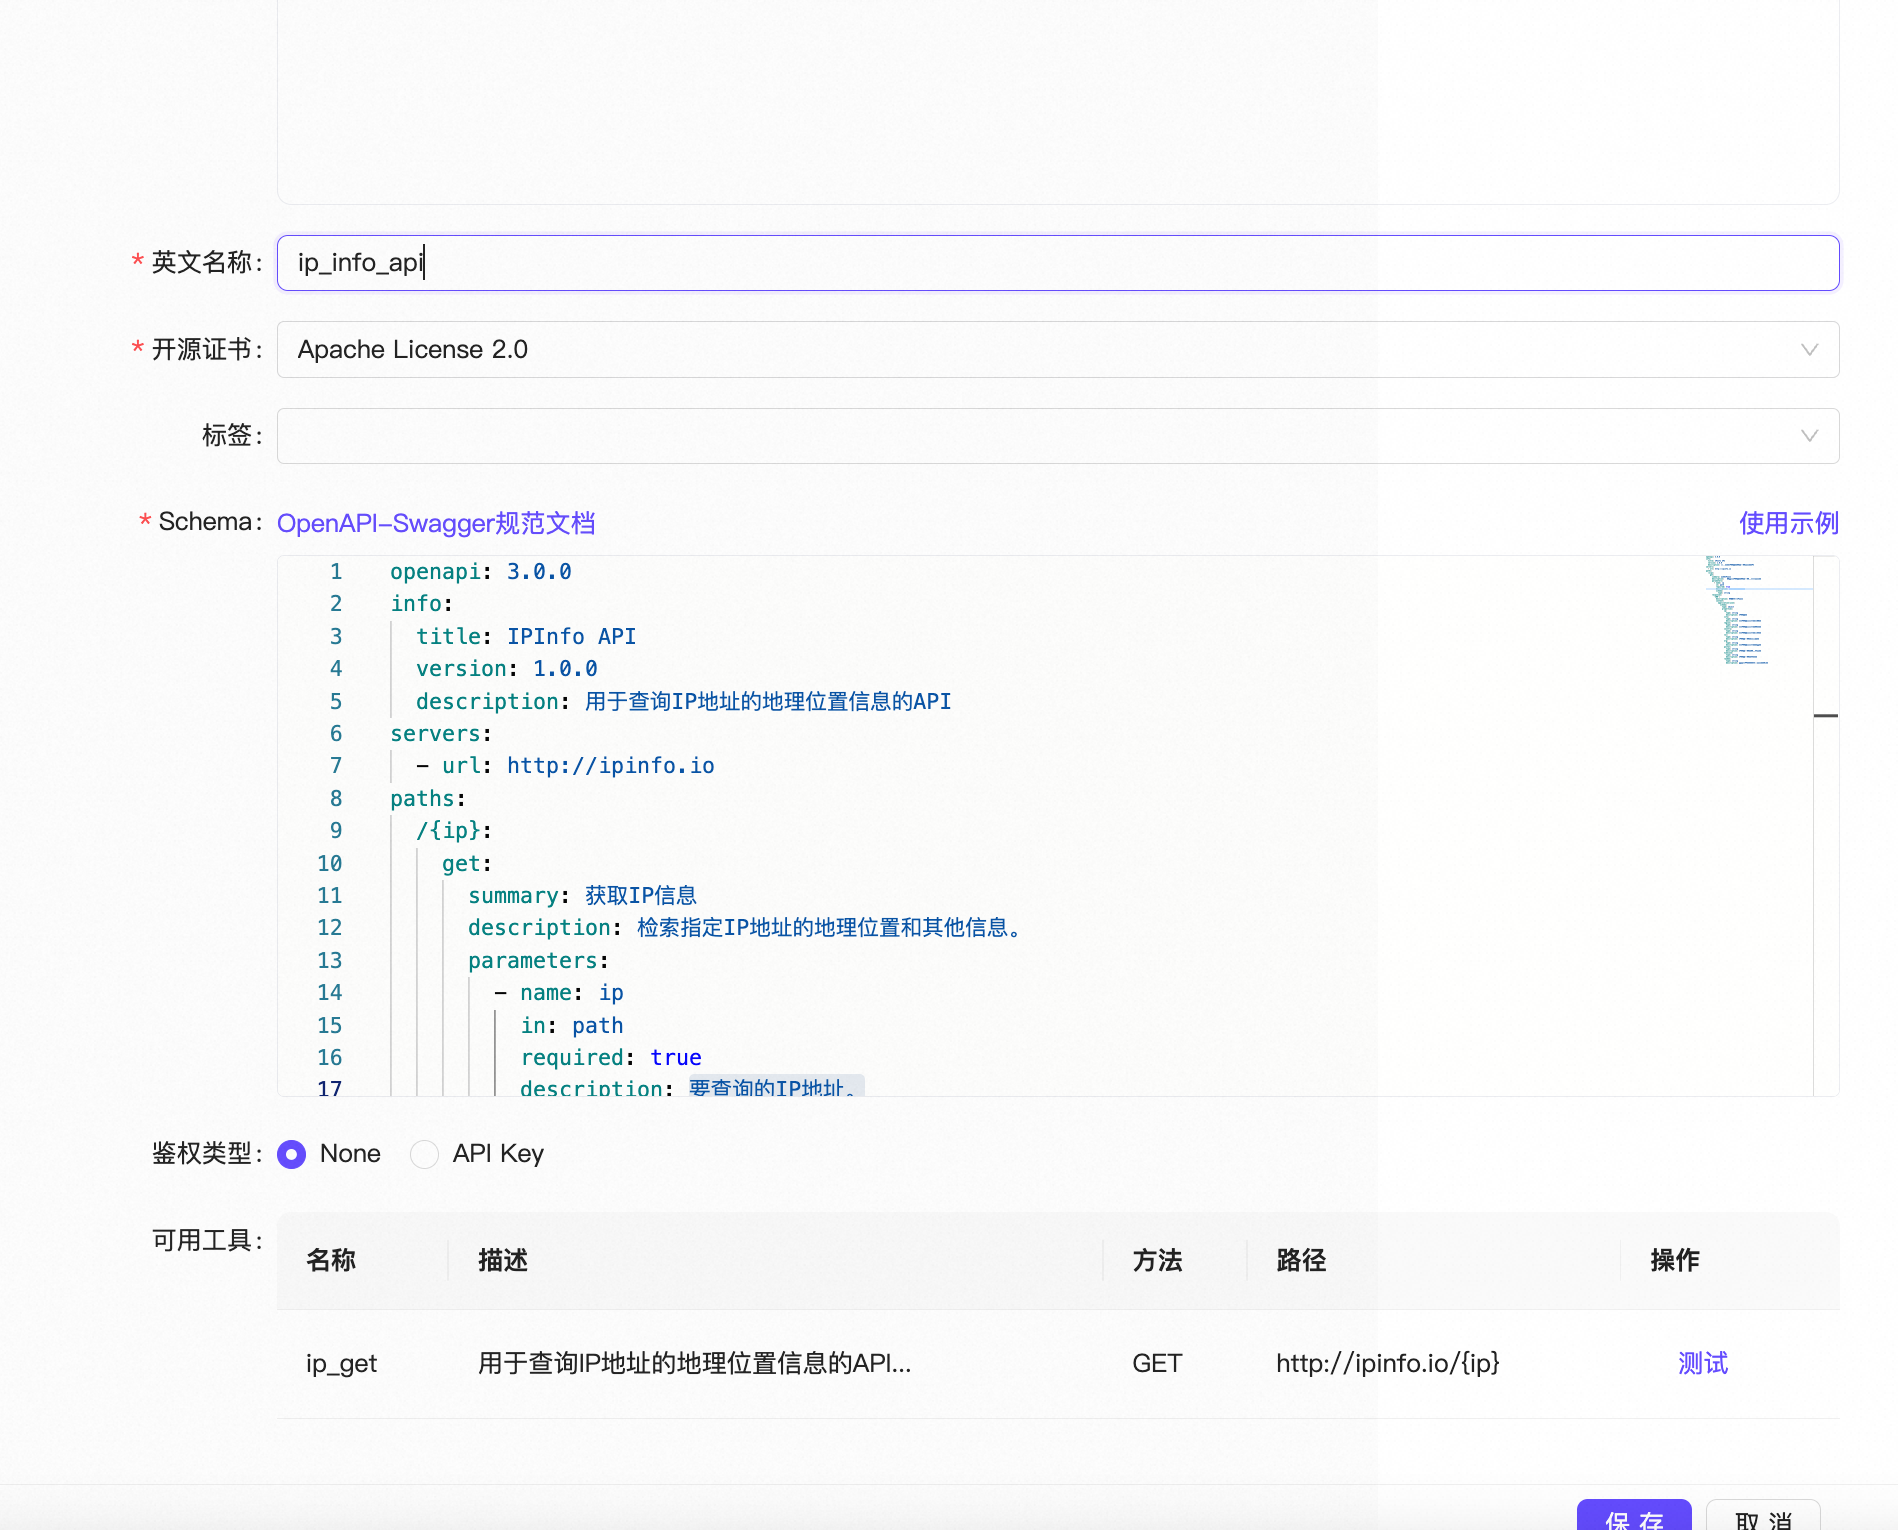Click the 'in: path' schema line
The height and width of the screenshot is (1530, 1898).
tap(572, 1026)
